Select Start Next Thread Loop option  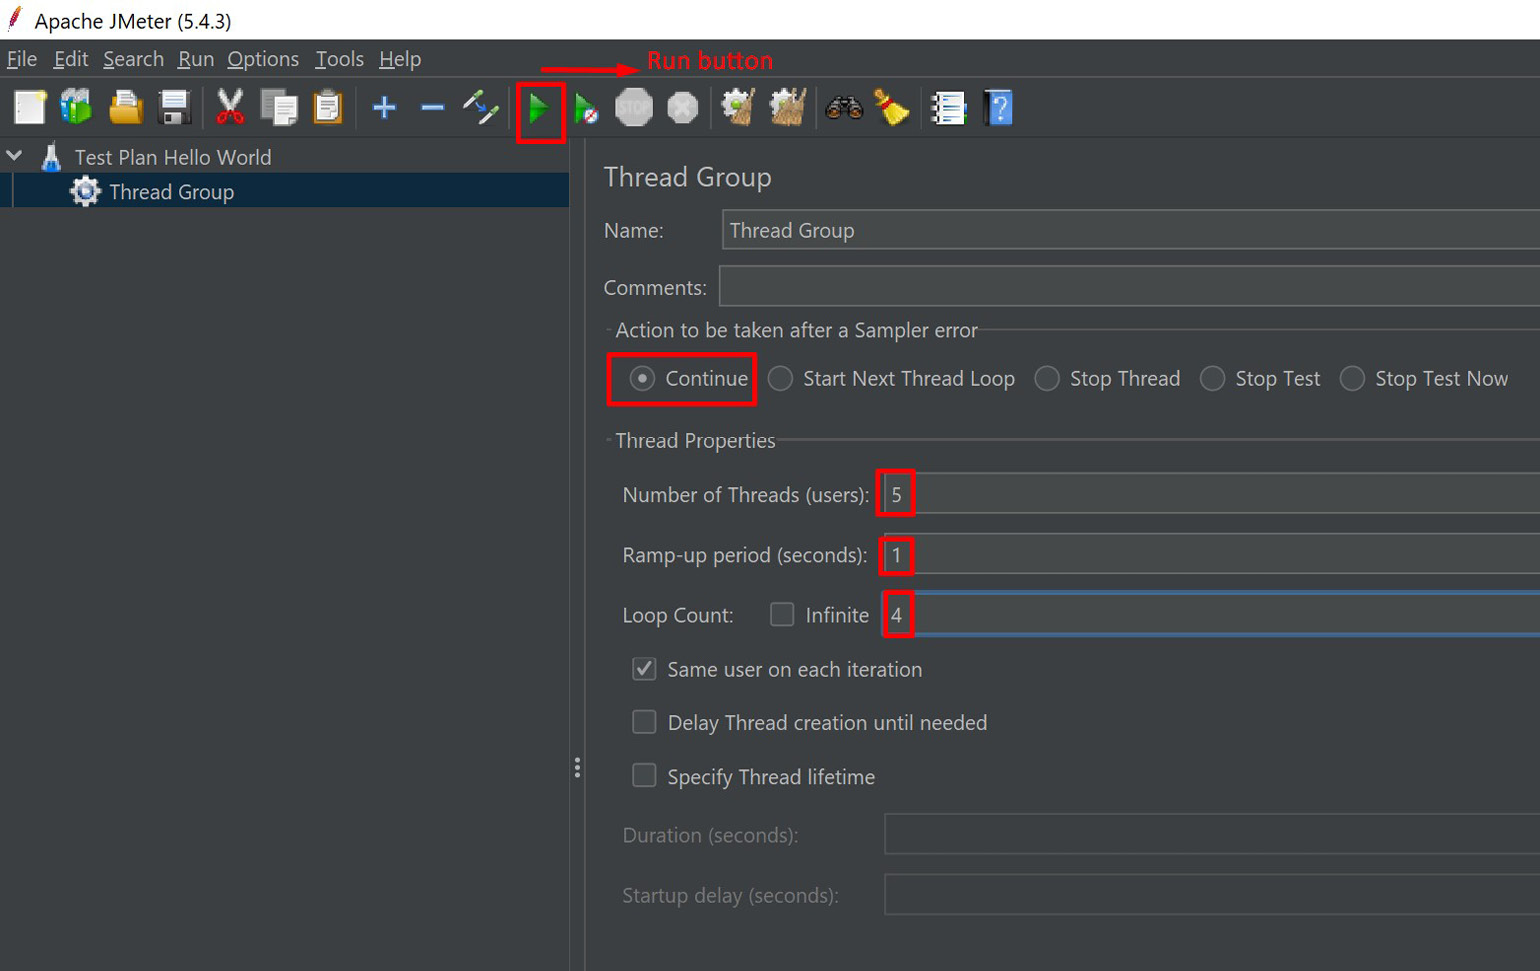(x=780, y=379)
